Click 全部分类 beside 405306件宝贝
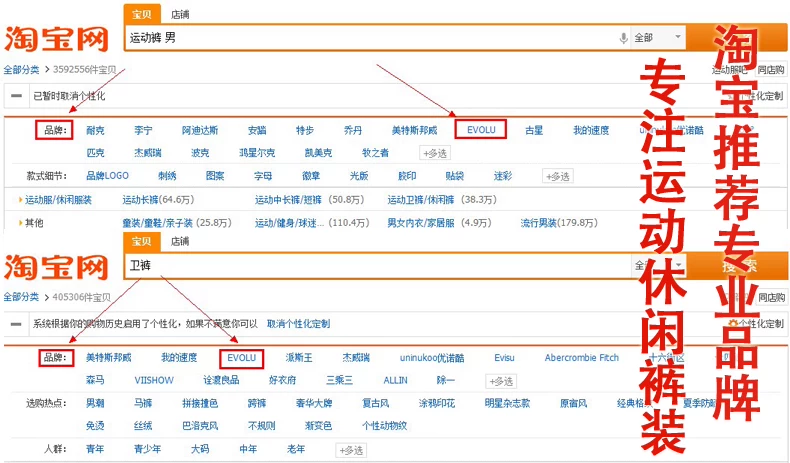Image resolution: width=790 pixels, height=463 pixels. pos(21,297)
